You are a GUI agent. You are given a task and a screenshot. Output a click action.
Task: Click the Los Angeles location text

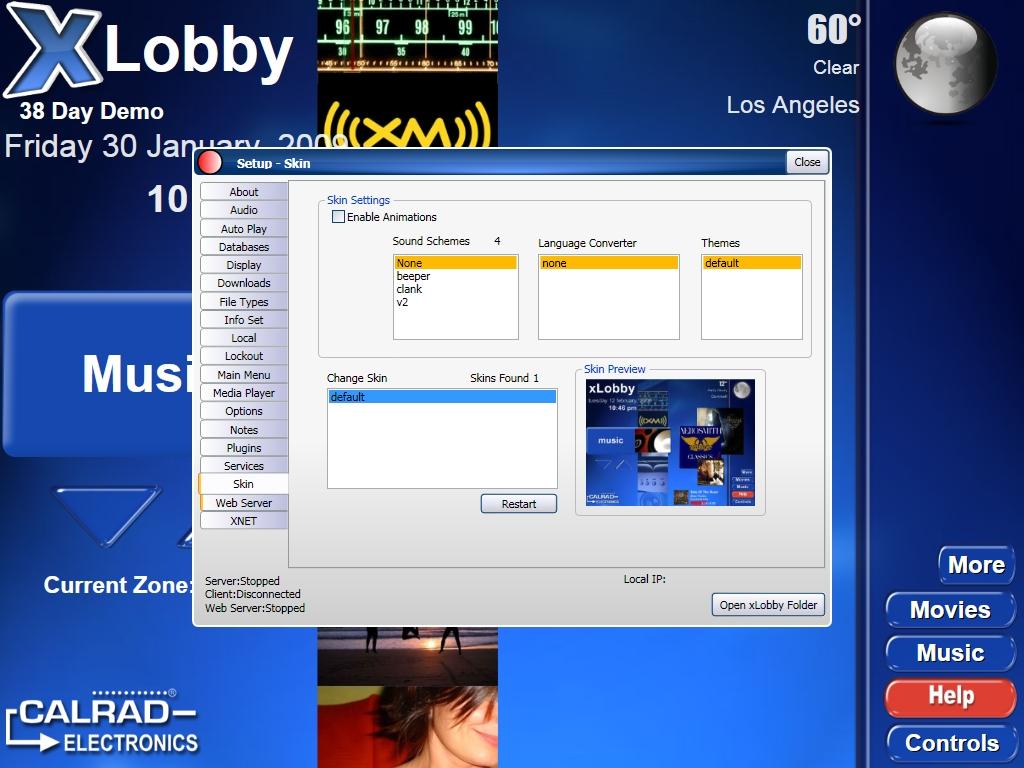pos(793,105)
